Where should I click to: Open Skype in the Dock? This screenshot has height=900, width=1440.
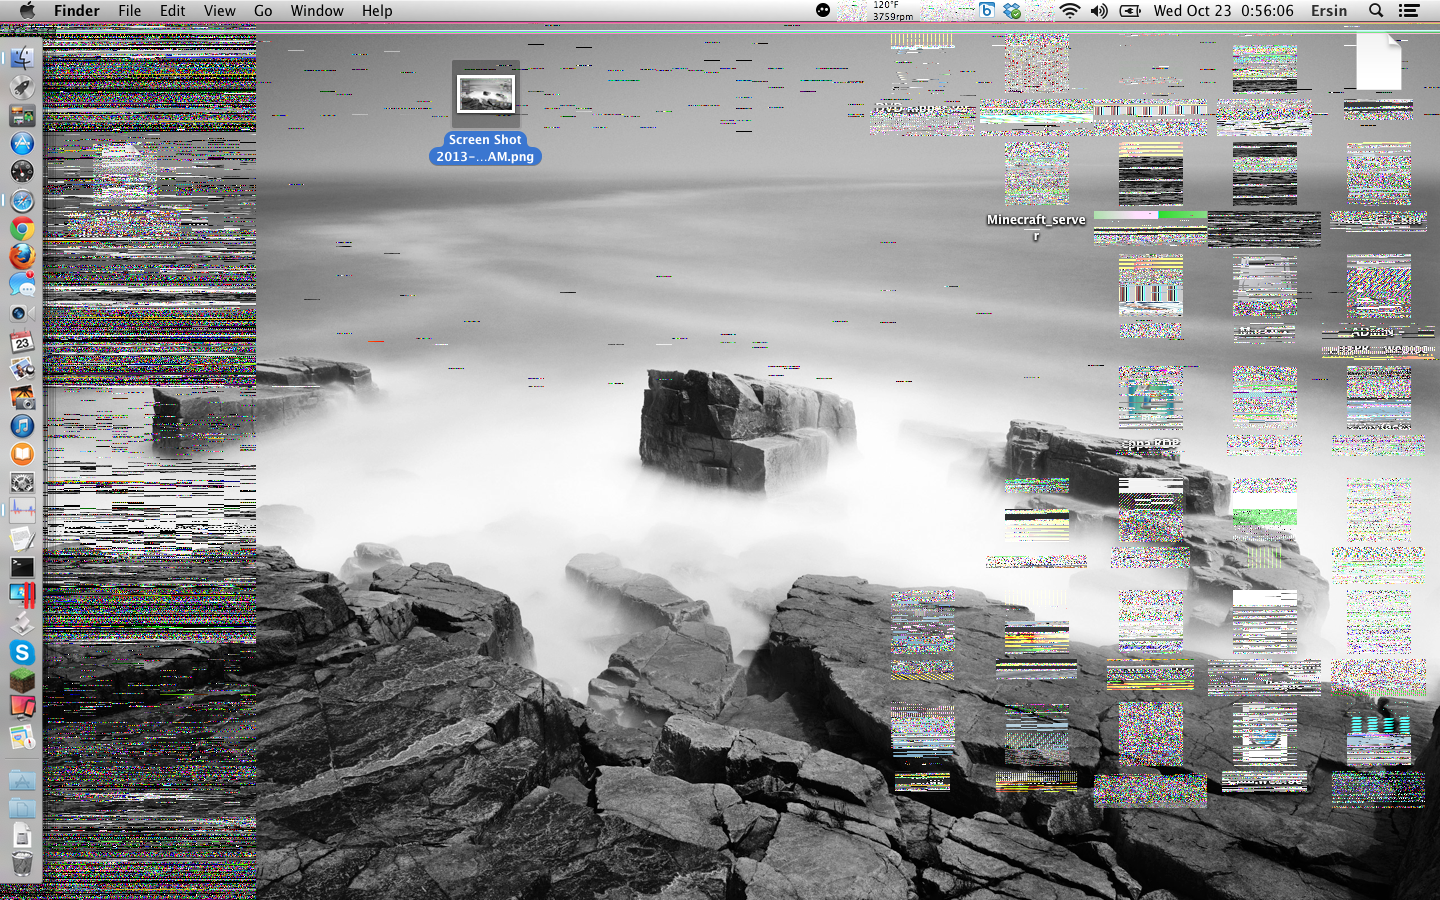tap(22, 653)
